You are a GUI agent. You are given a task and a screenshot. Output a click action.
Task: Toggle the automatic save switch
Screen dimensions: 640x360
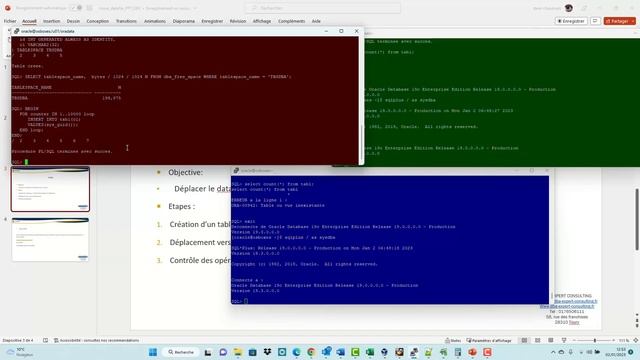[76, 8]
